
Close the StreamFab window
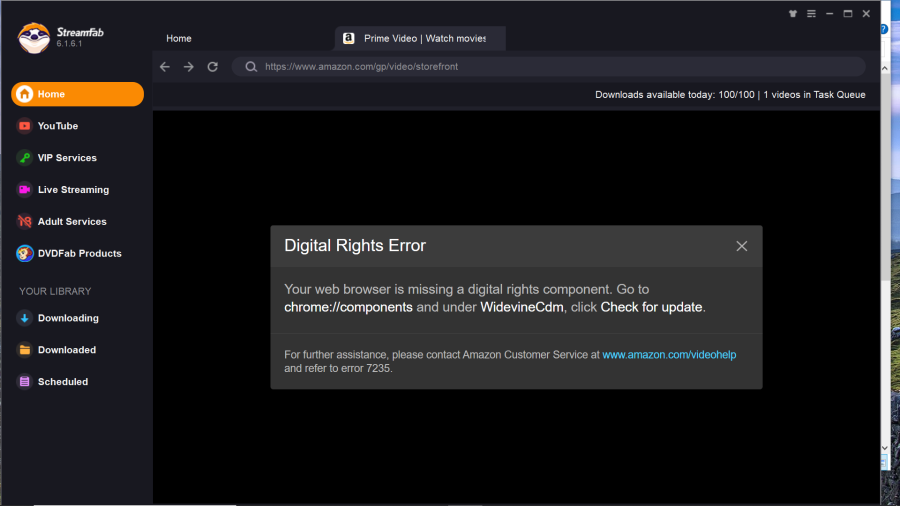pyautogui.click(x=866, y=14)
